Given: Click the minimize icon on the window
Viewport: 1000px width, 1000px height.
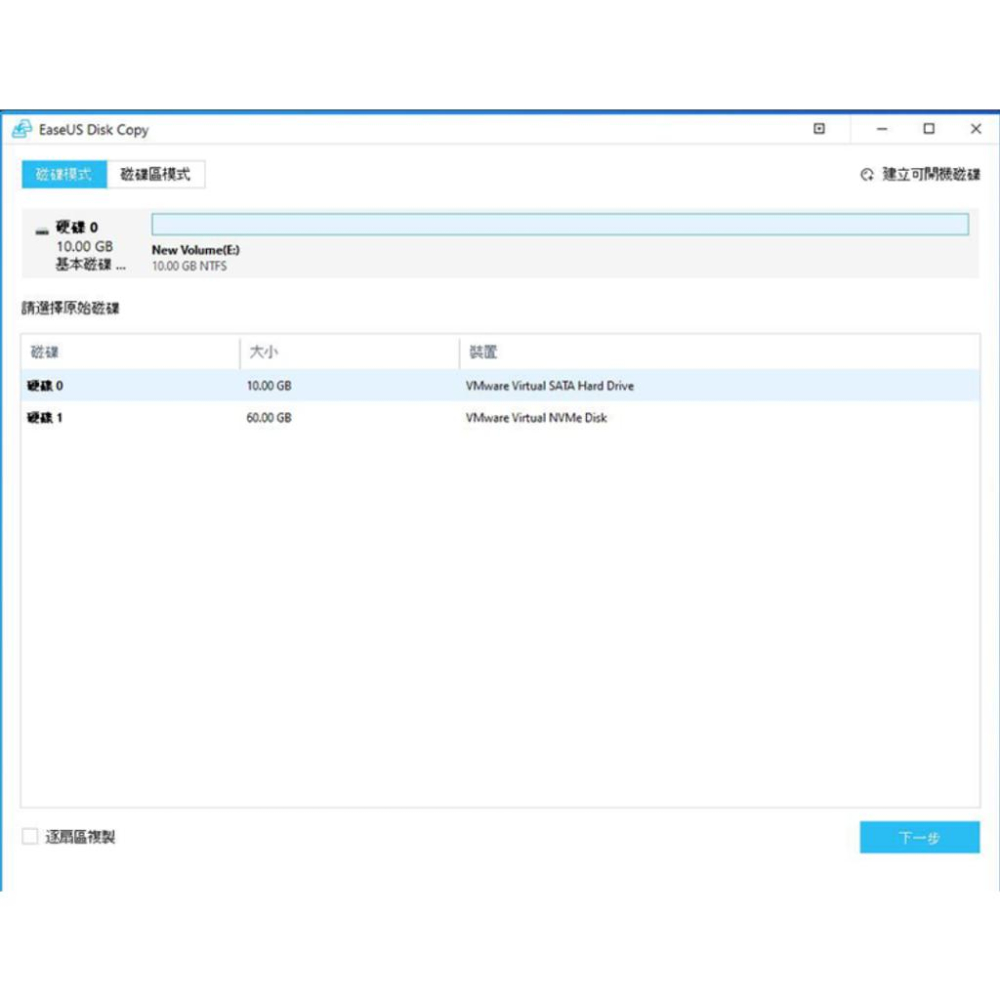Looking at the screenshot, I should pos(880,129).
